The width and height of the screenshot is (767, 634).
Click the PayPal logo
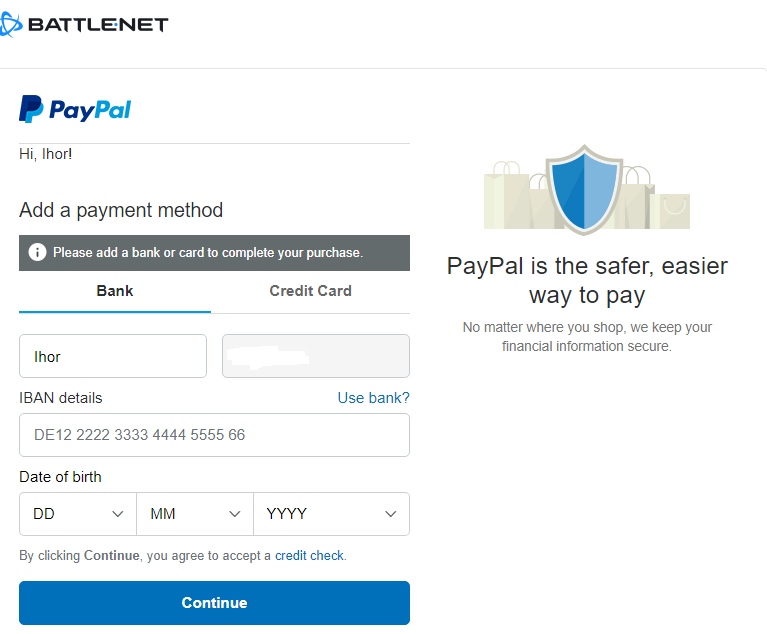75,109
